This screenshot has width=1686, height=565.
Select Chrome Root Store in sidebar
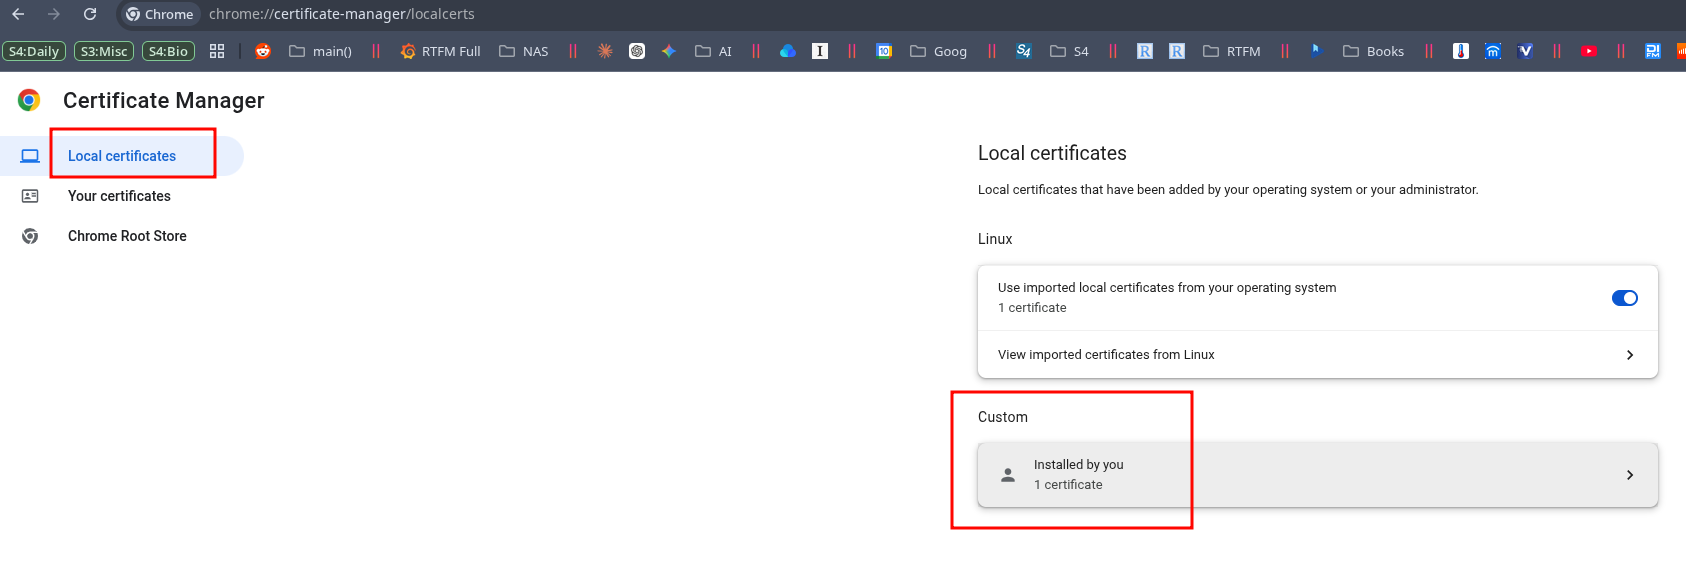pos(127,236)
